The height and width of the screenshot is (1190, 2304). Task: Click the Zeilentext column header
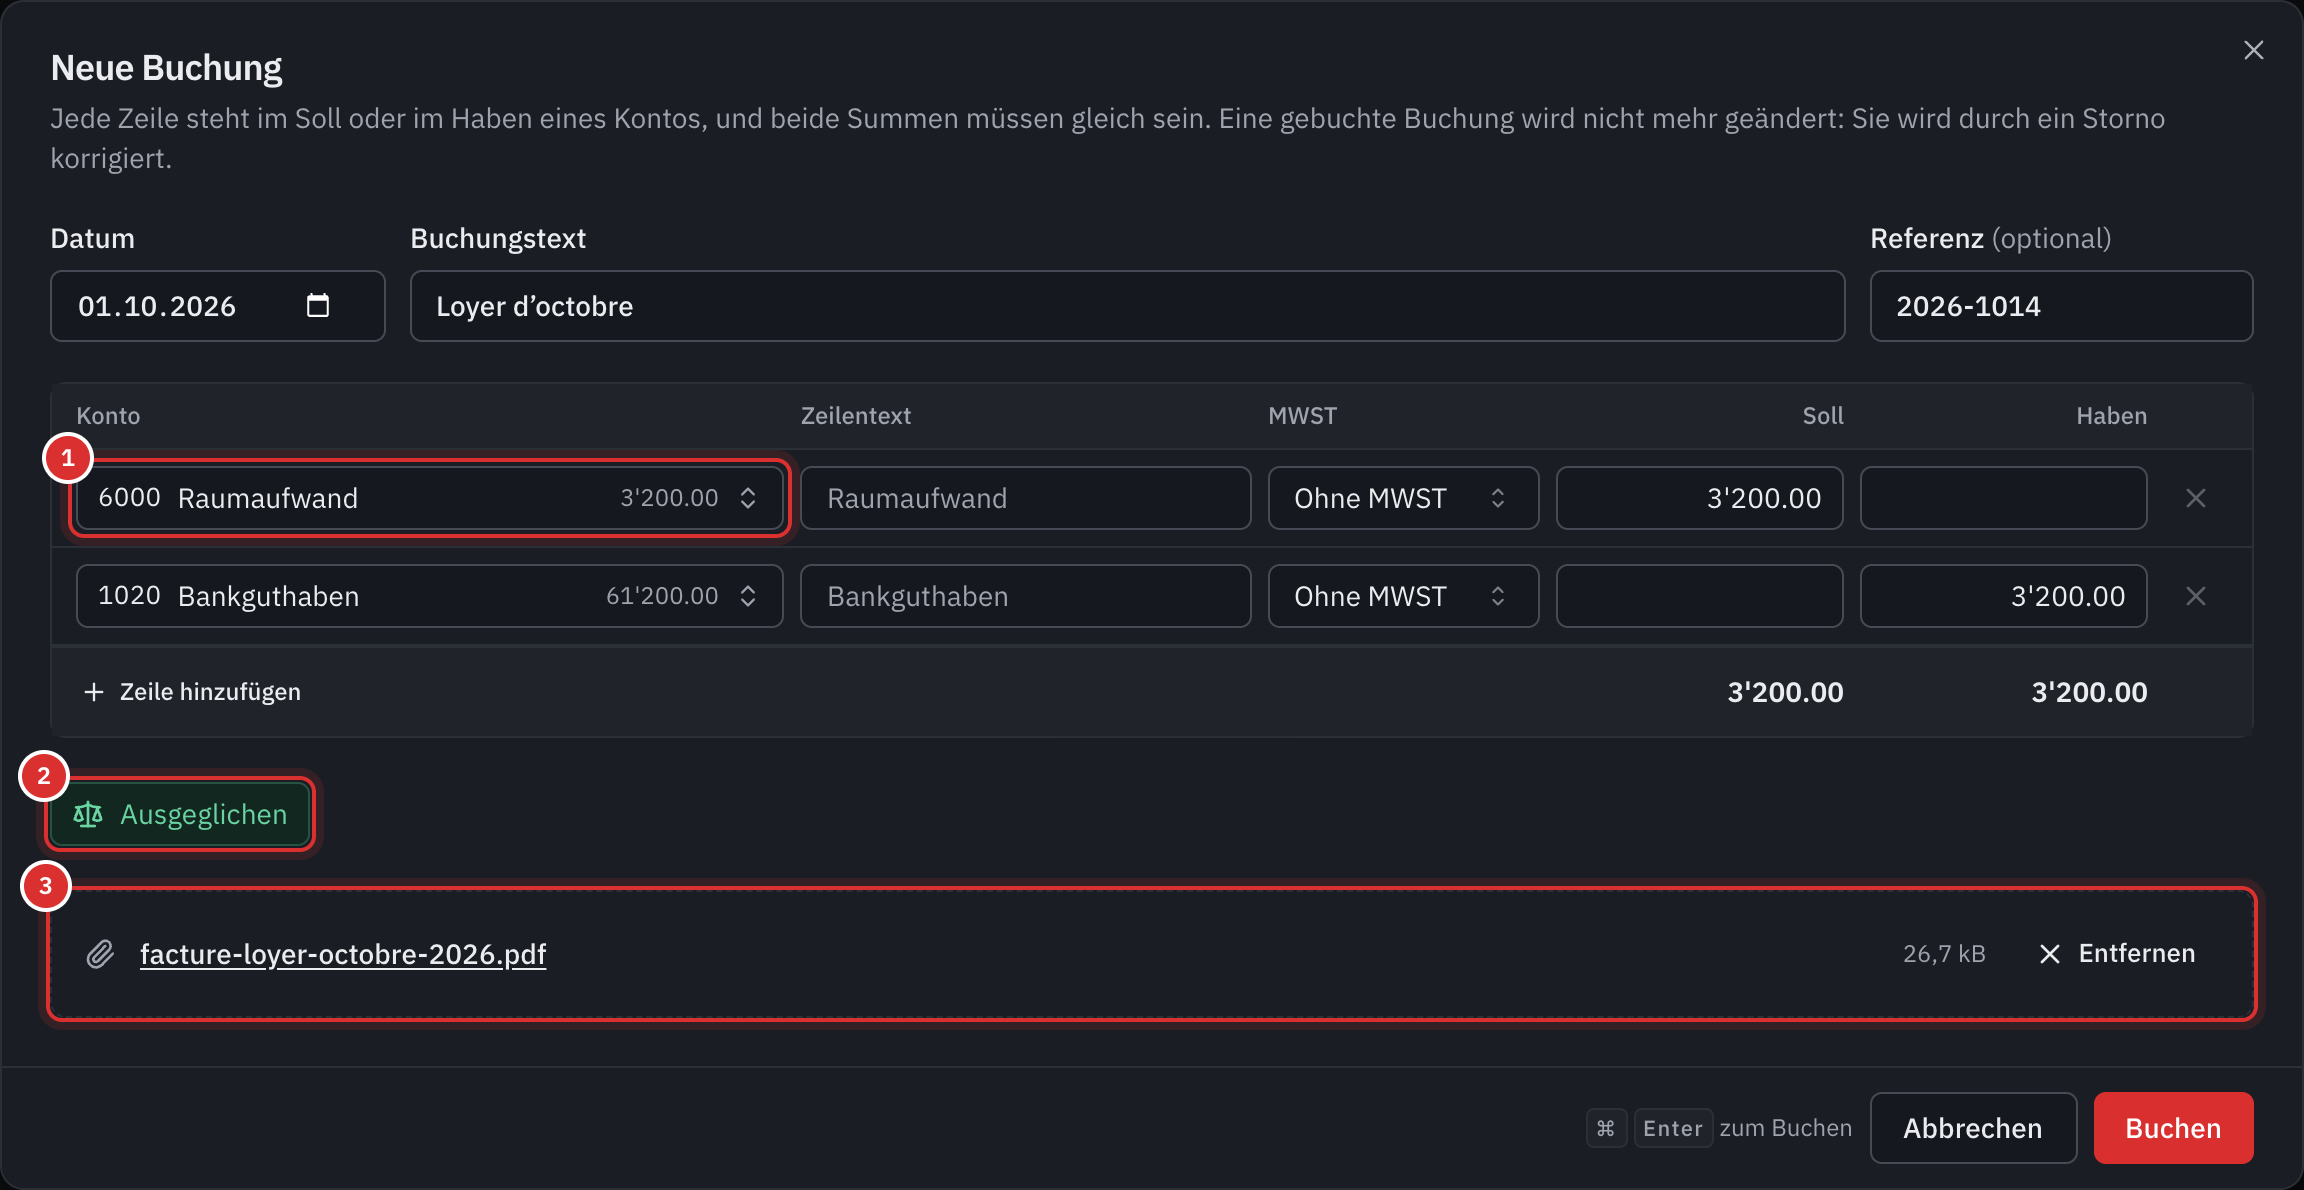click(x=856, y=416)
